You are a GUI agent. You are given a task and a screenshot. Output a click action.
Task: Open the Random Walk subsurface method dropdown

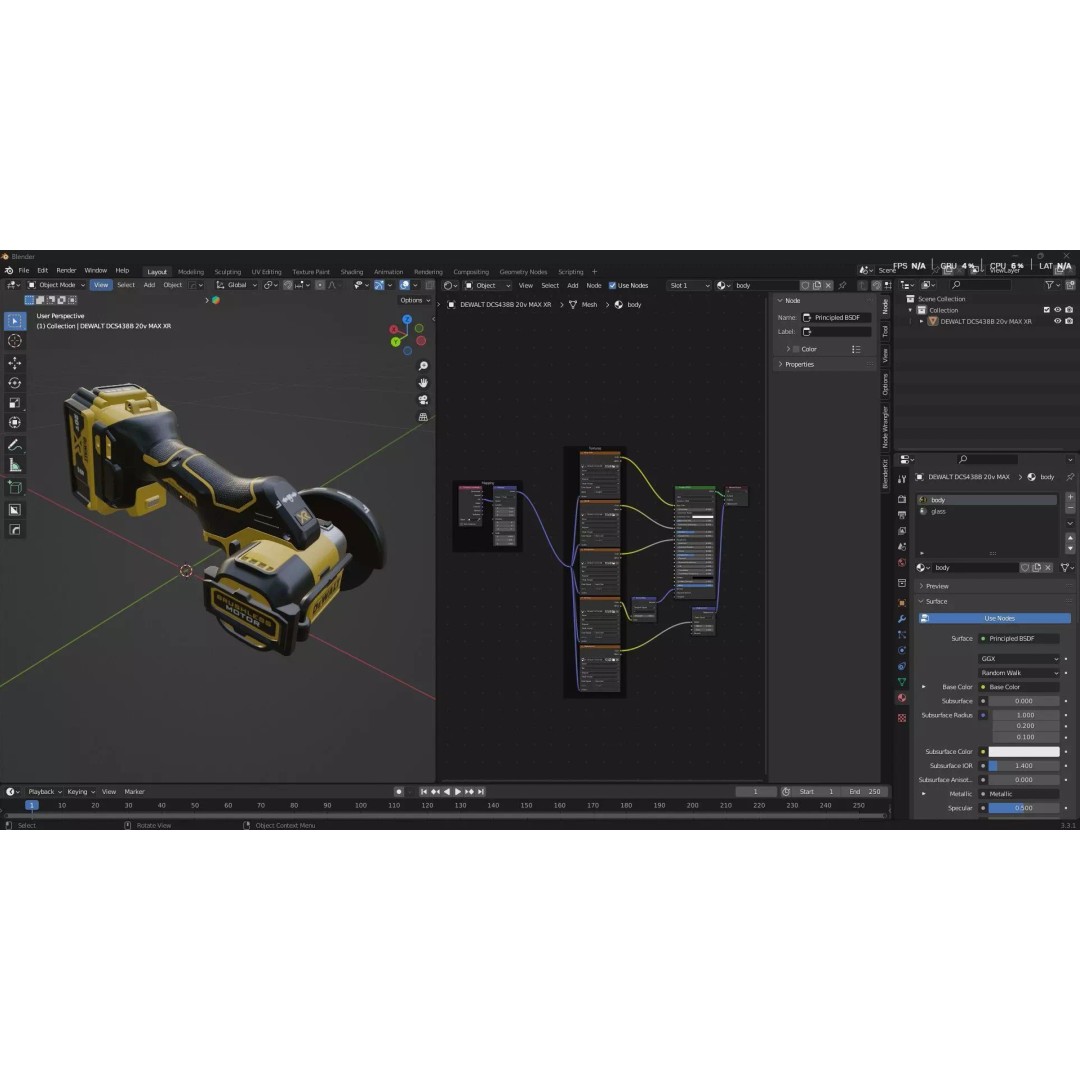click(1019, 673)
